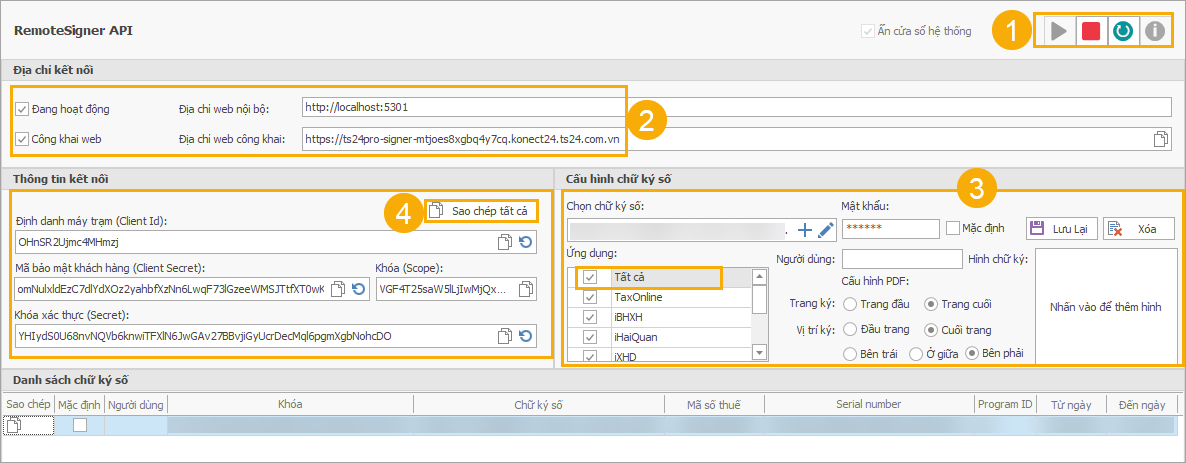Image resolution: width=1186 pixels, height=463 pixels.
Task: Click the Khóa column header
Action: [x=290, y=405]
